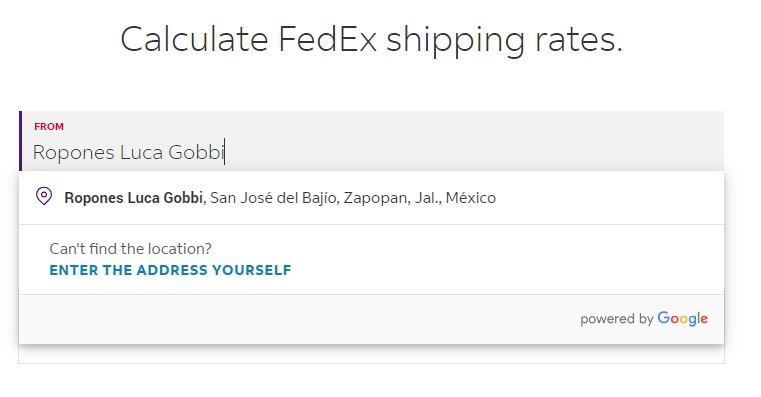
Task: Choose the bold Ropones Luca Gobbi match text
Action: (133, 198)
